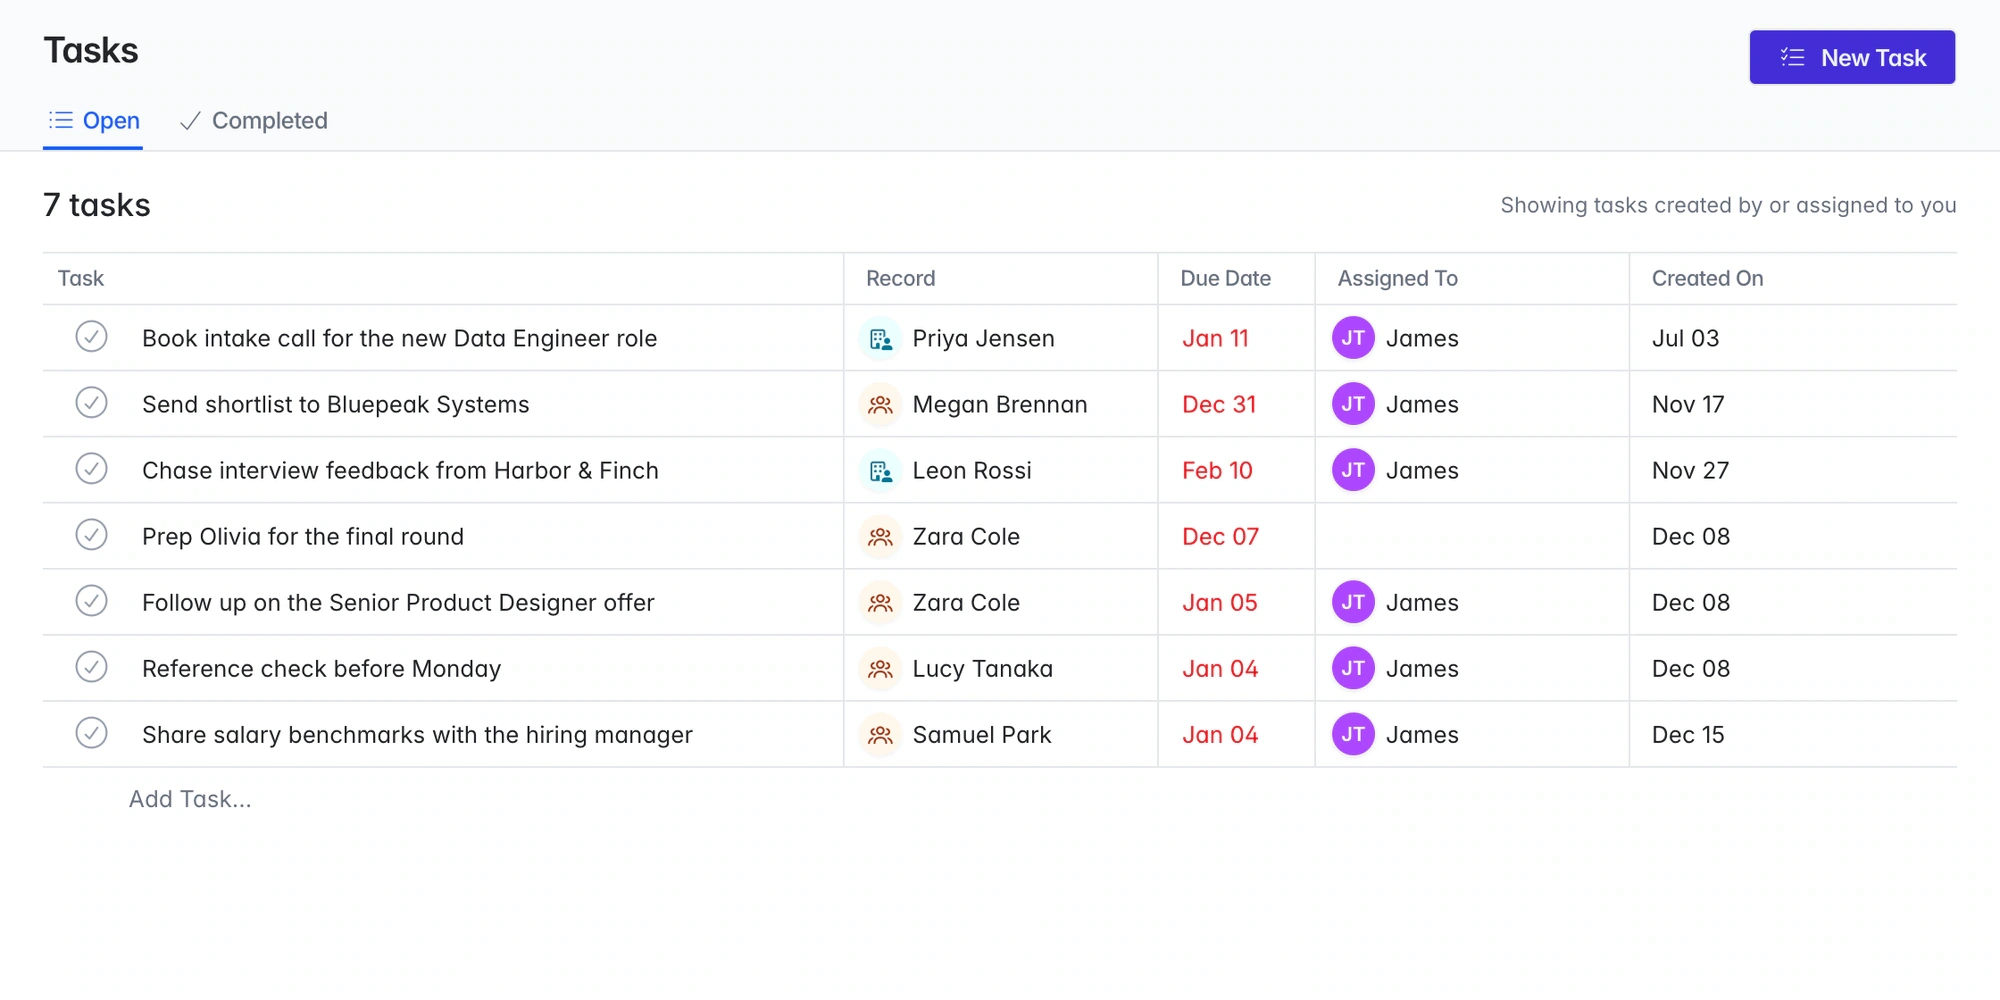
Task: Click the Jul 03 created date
Action: point(1685,339)
